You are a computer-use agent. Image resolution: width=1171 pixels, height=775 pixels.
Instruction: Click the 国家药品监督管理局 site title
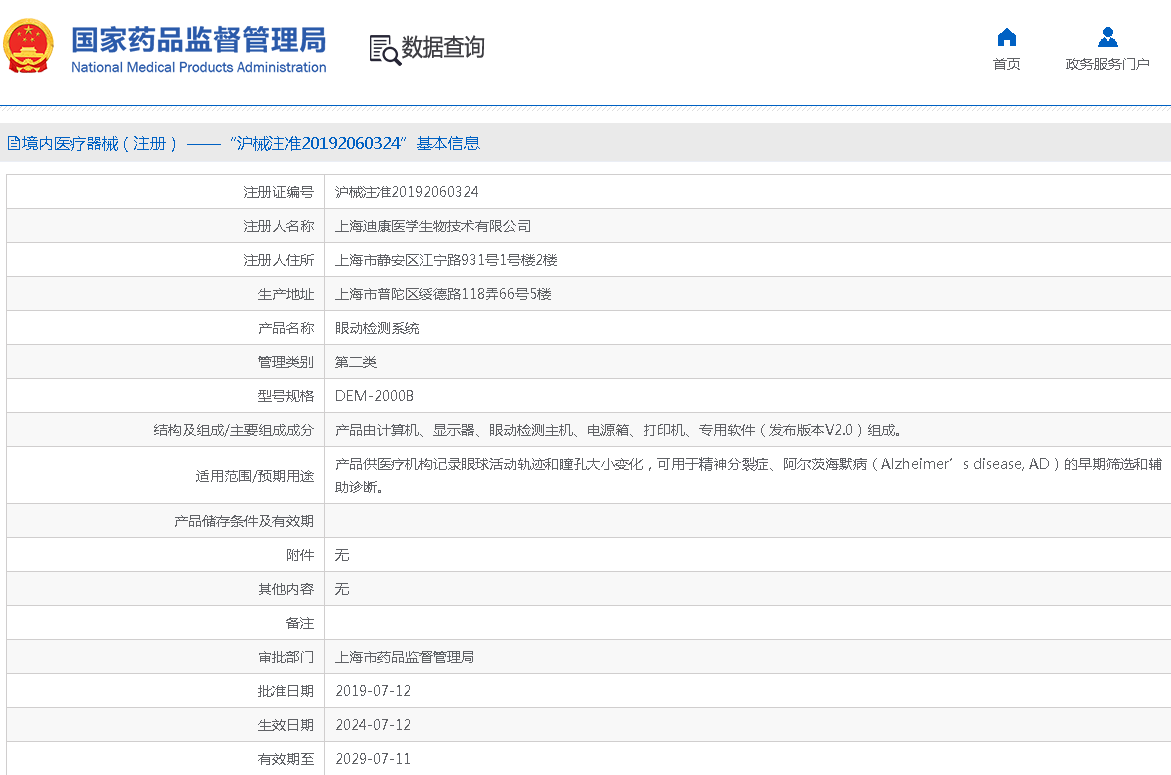pos(198,40)
